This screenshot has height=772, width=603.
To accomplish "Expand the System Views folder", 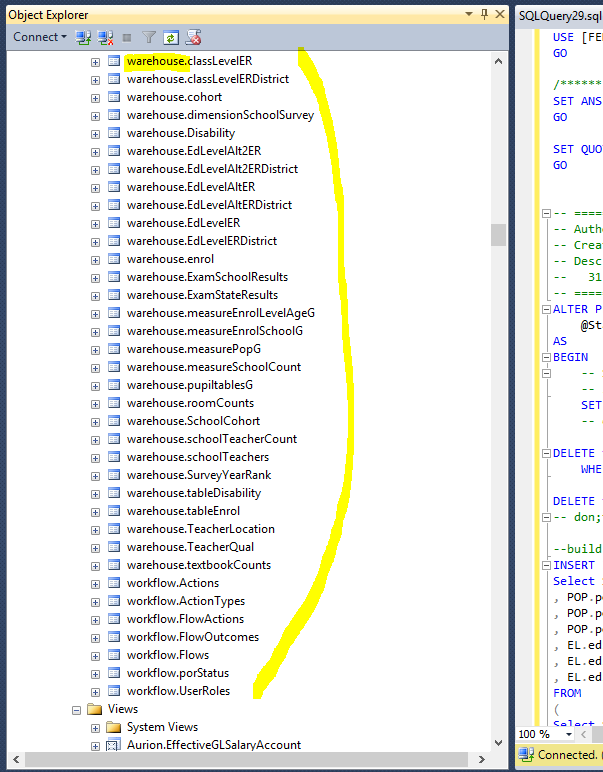I will tap(96, 727).
